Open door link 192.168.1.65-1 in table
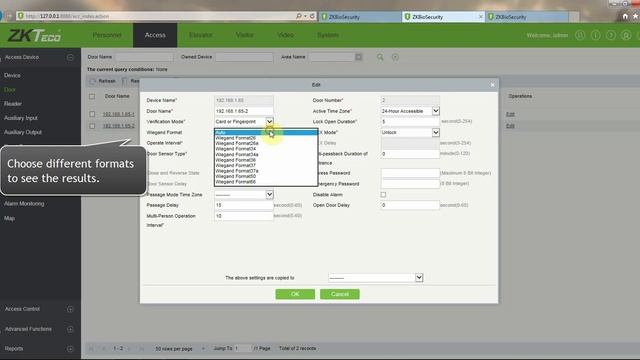The image size is (640, 360). [118, 114]
